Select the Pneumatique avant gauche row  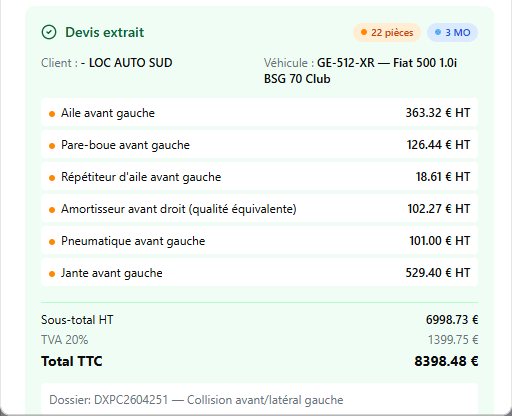pos(259,241)
